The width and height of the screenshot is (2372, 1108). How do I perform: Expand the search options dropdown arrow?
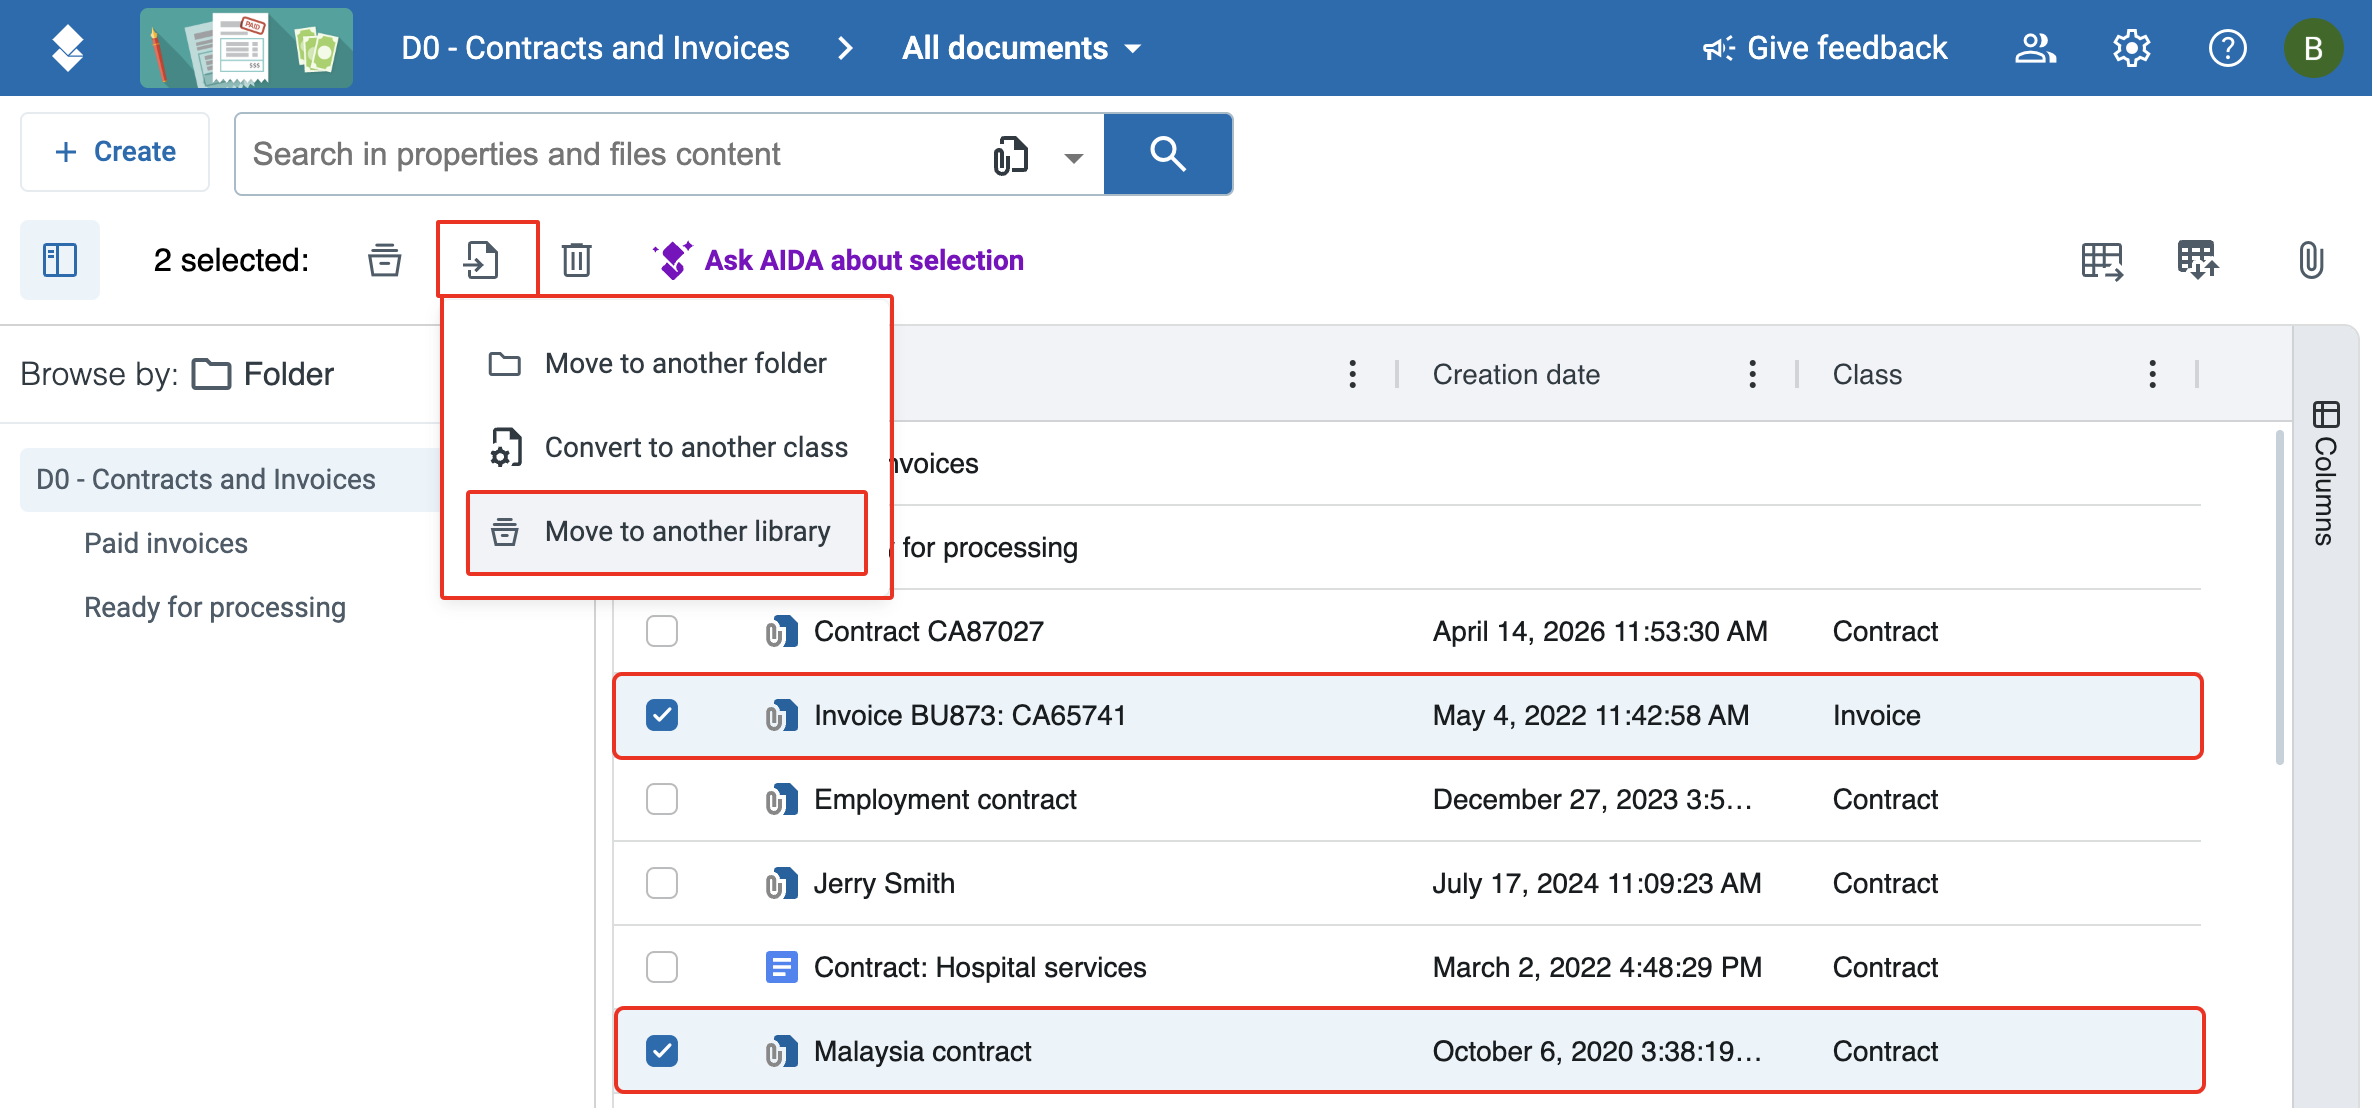(1073, 157)
